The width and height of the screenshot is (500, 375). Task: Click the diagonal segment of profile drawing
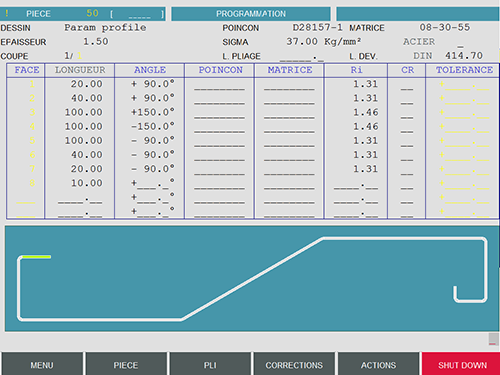click(252, 279)
